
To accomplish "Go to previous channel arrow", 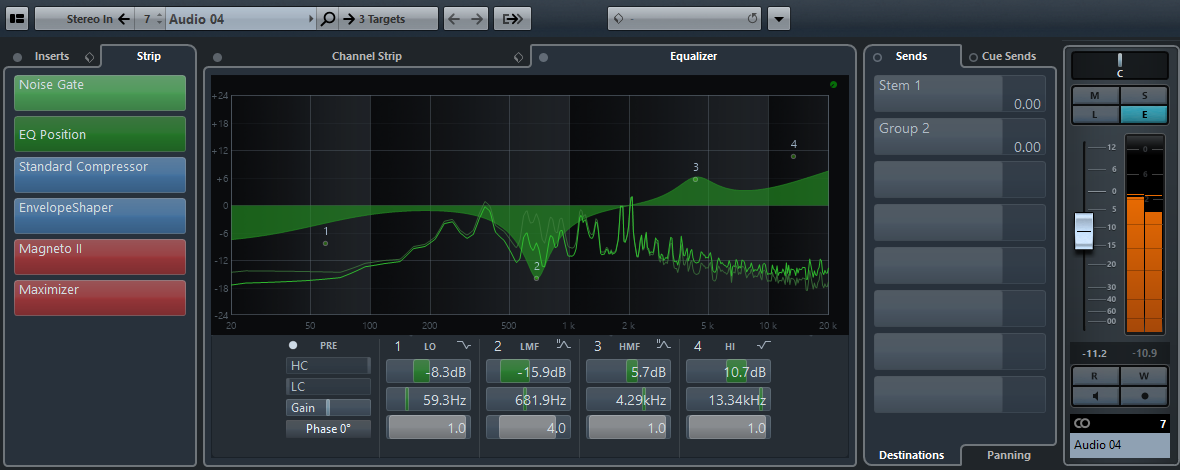I will [453, 19].
